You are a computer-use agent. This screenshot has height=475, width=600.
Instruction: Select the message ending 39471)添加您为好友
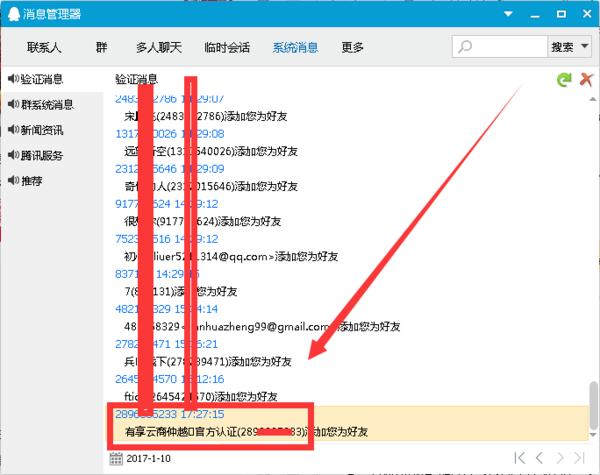tap(208, 362)
